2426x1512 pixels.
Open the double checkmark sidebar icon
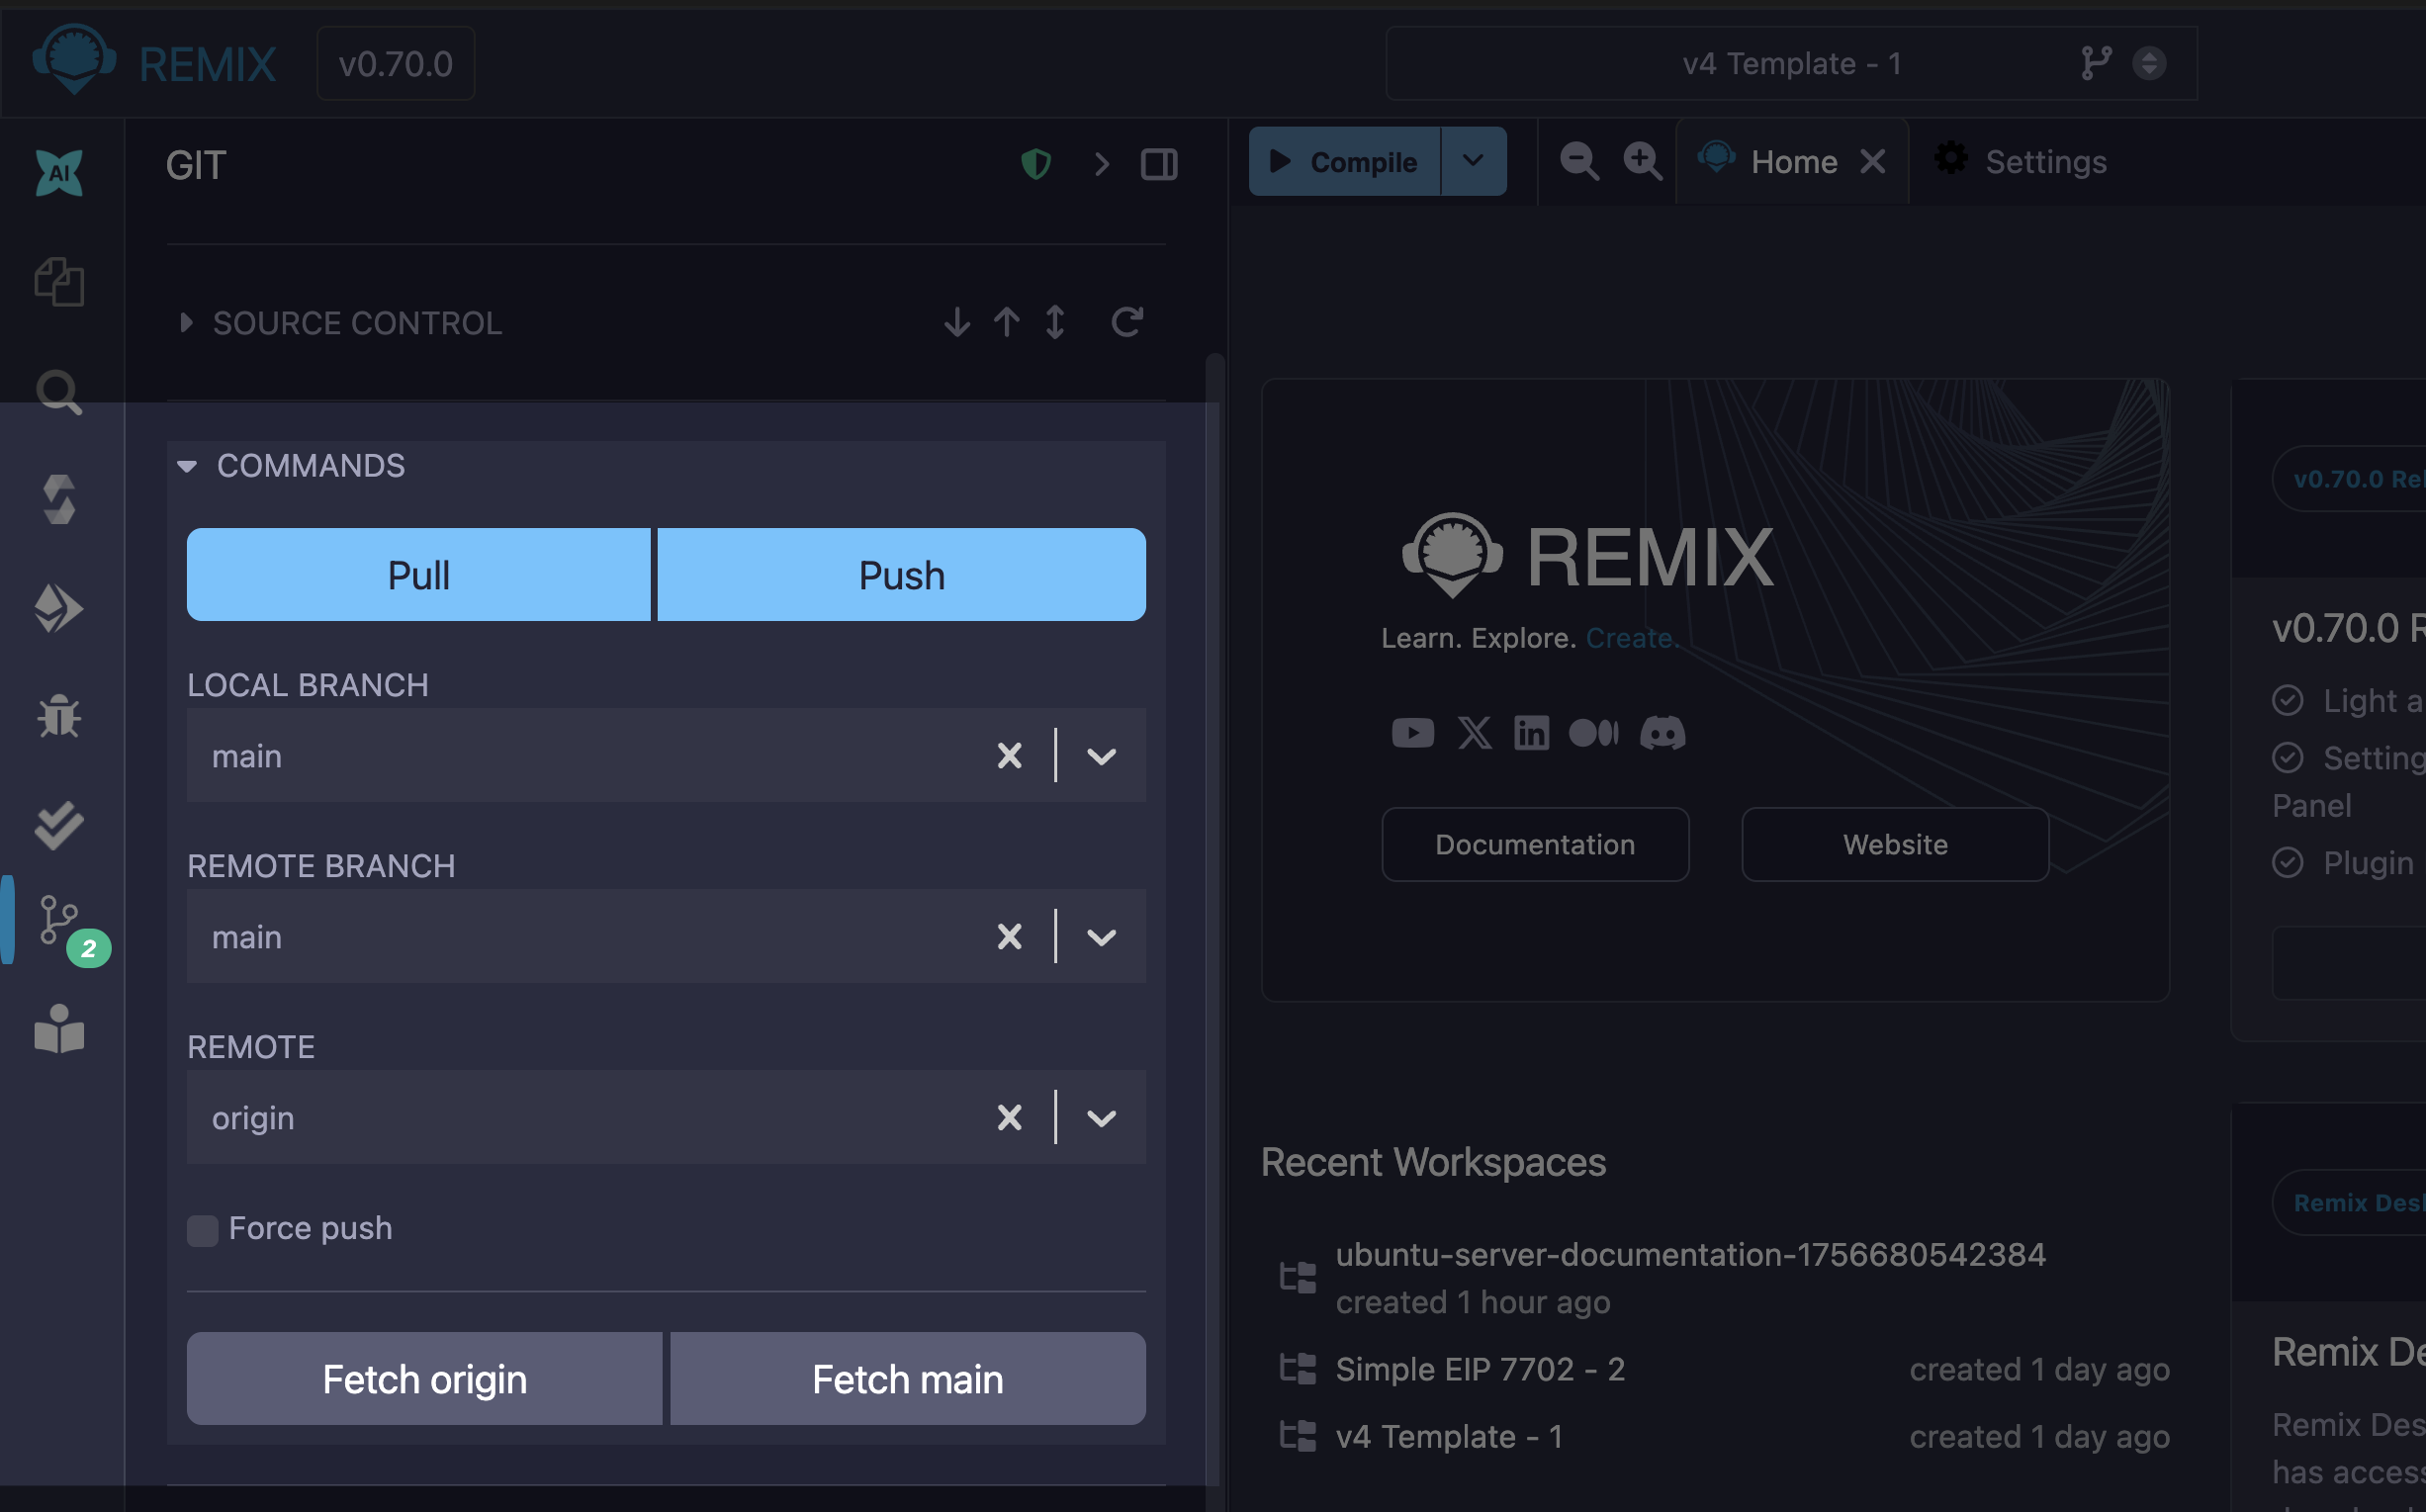click(59, 825)
